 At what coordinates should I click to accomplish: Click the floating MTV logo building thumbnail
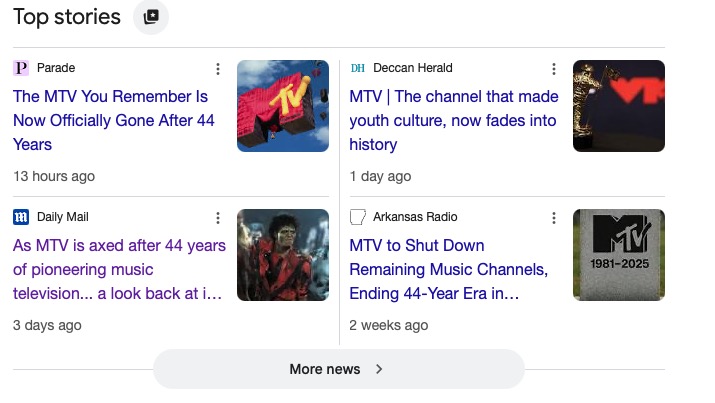(282, 106)
